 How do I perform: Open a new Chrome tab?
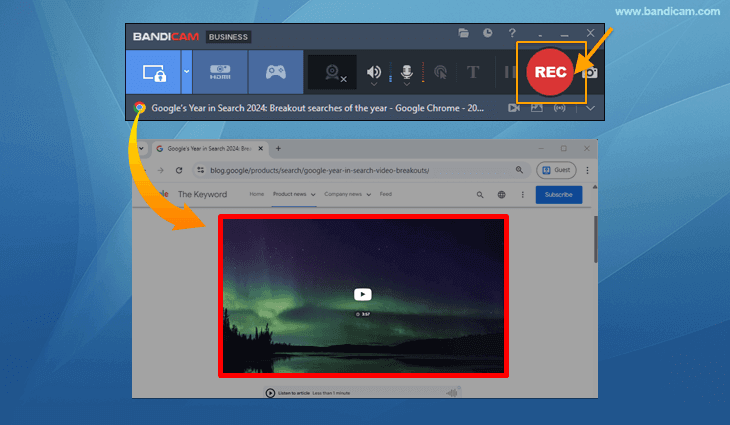pos(278,148)
